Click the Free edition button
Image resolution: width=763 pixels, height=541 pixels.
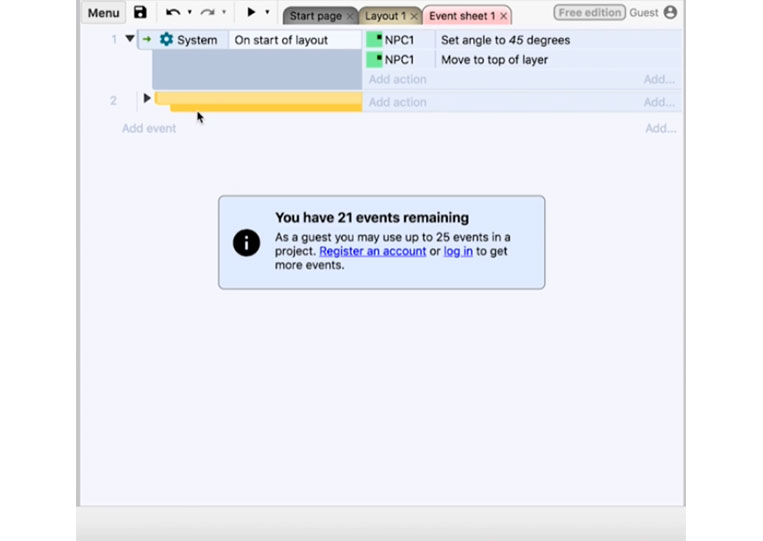tap(590, 13)
